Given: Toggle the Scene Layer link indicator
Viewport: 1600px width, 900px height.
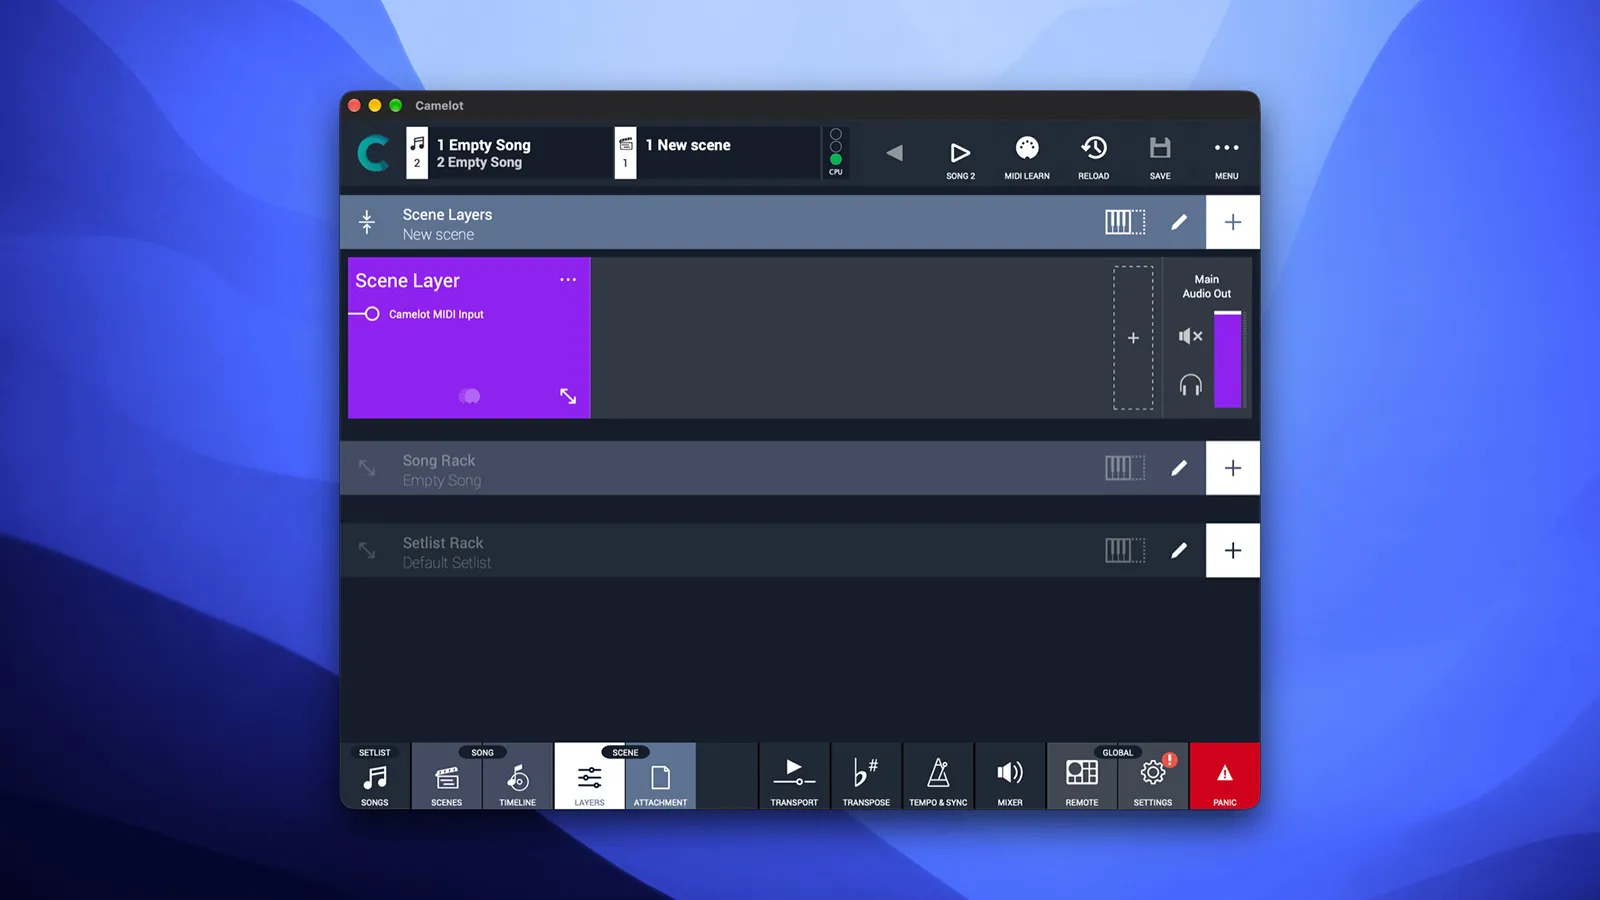Looking at the screenshot, I should 469,396.
